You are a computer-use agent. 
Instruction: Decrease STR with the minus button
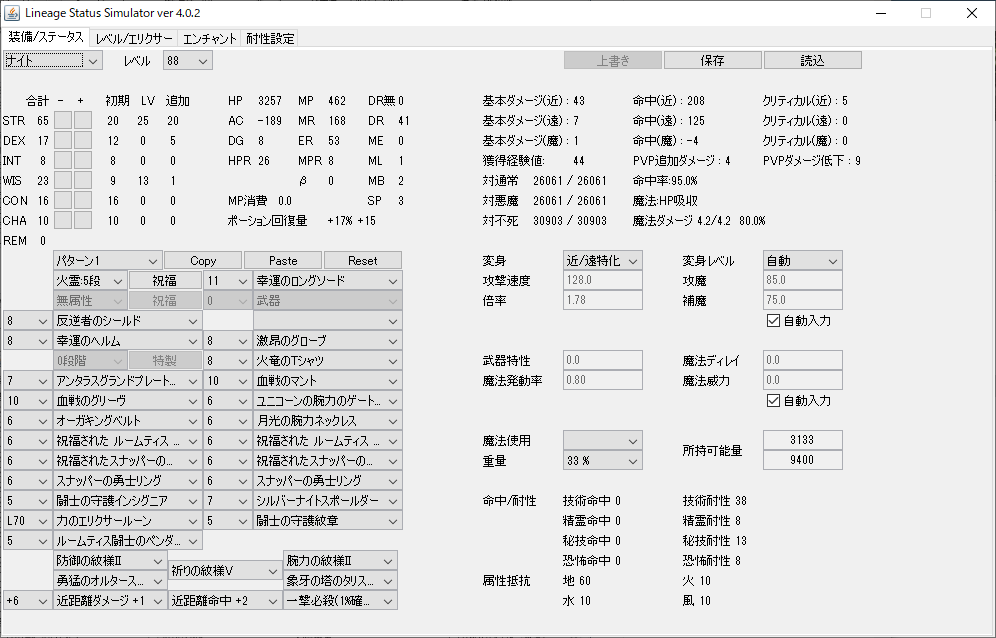click(x=62, y=121)
